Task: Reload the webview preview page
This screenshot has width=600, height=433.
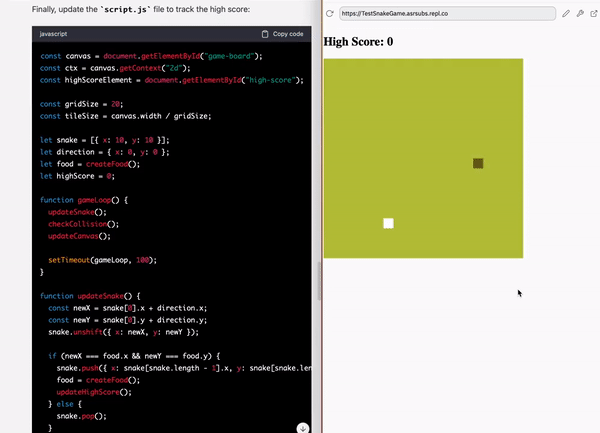Action: [331, 14]
